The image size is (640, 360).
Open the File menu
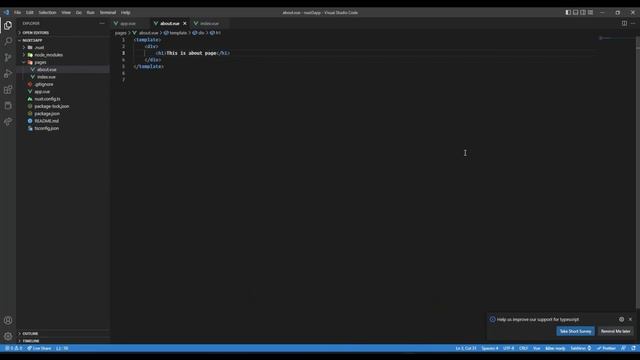tap(18, 13)
